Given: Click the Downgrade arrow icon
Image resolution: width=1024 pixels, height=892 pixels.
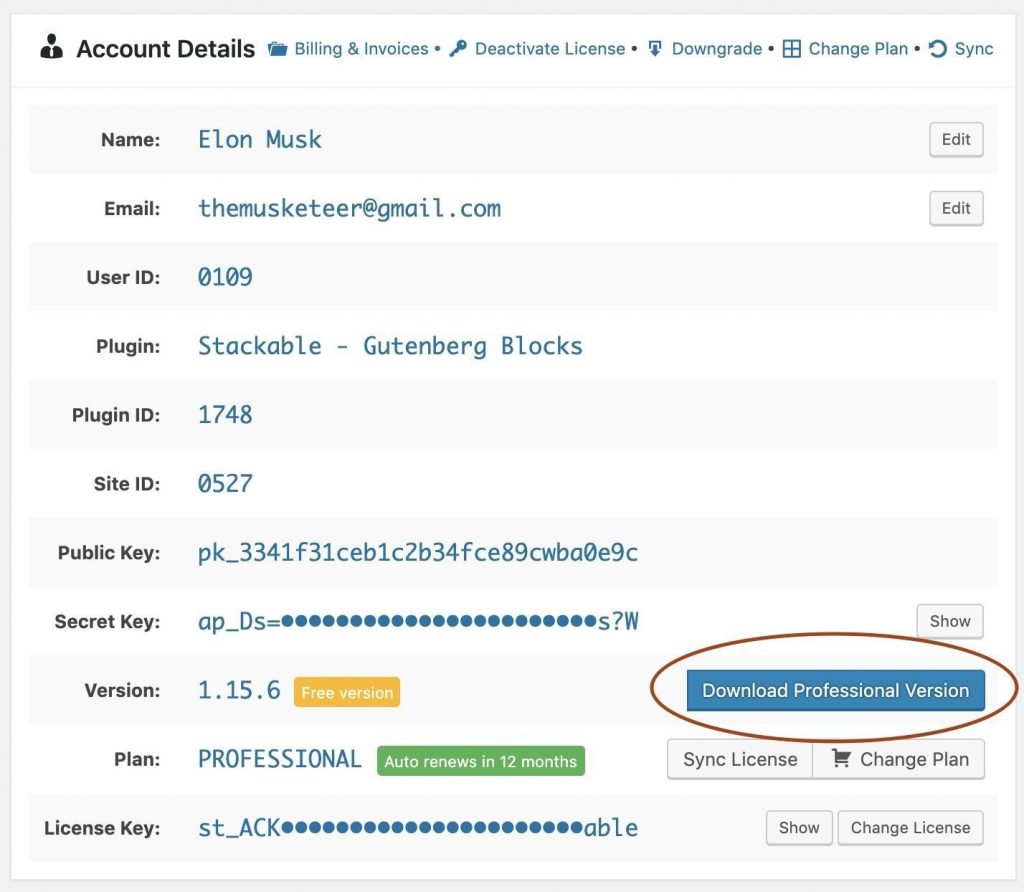Looking at the screenshot, I should pos(655,49).
